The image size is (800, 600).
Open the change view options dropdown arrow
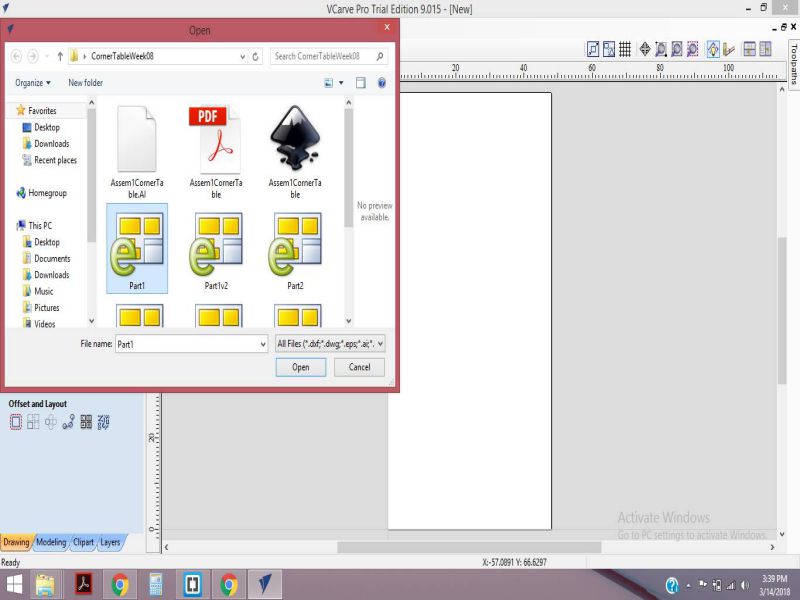341,83
